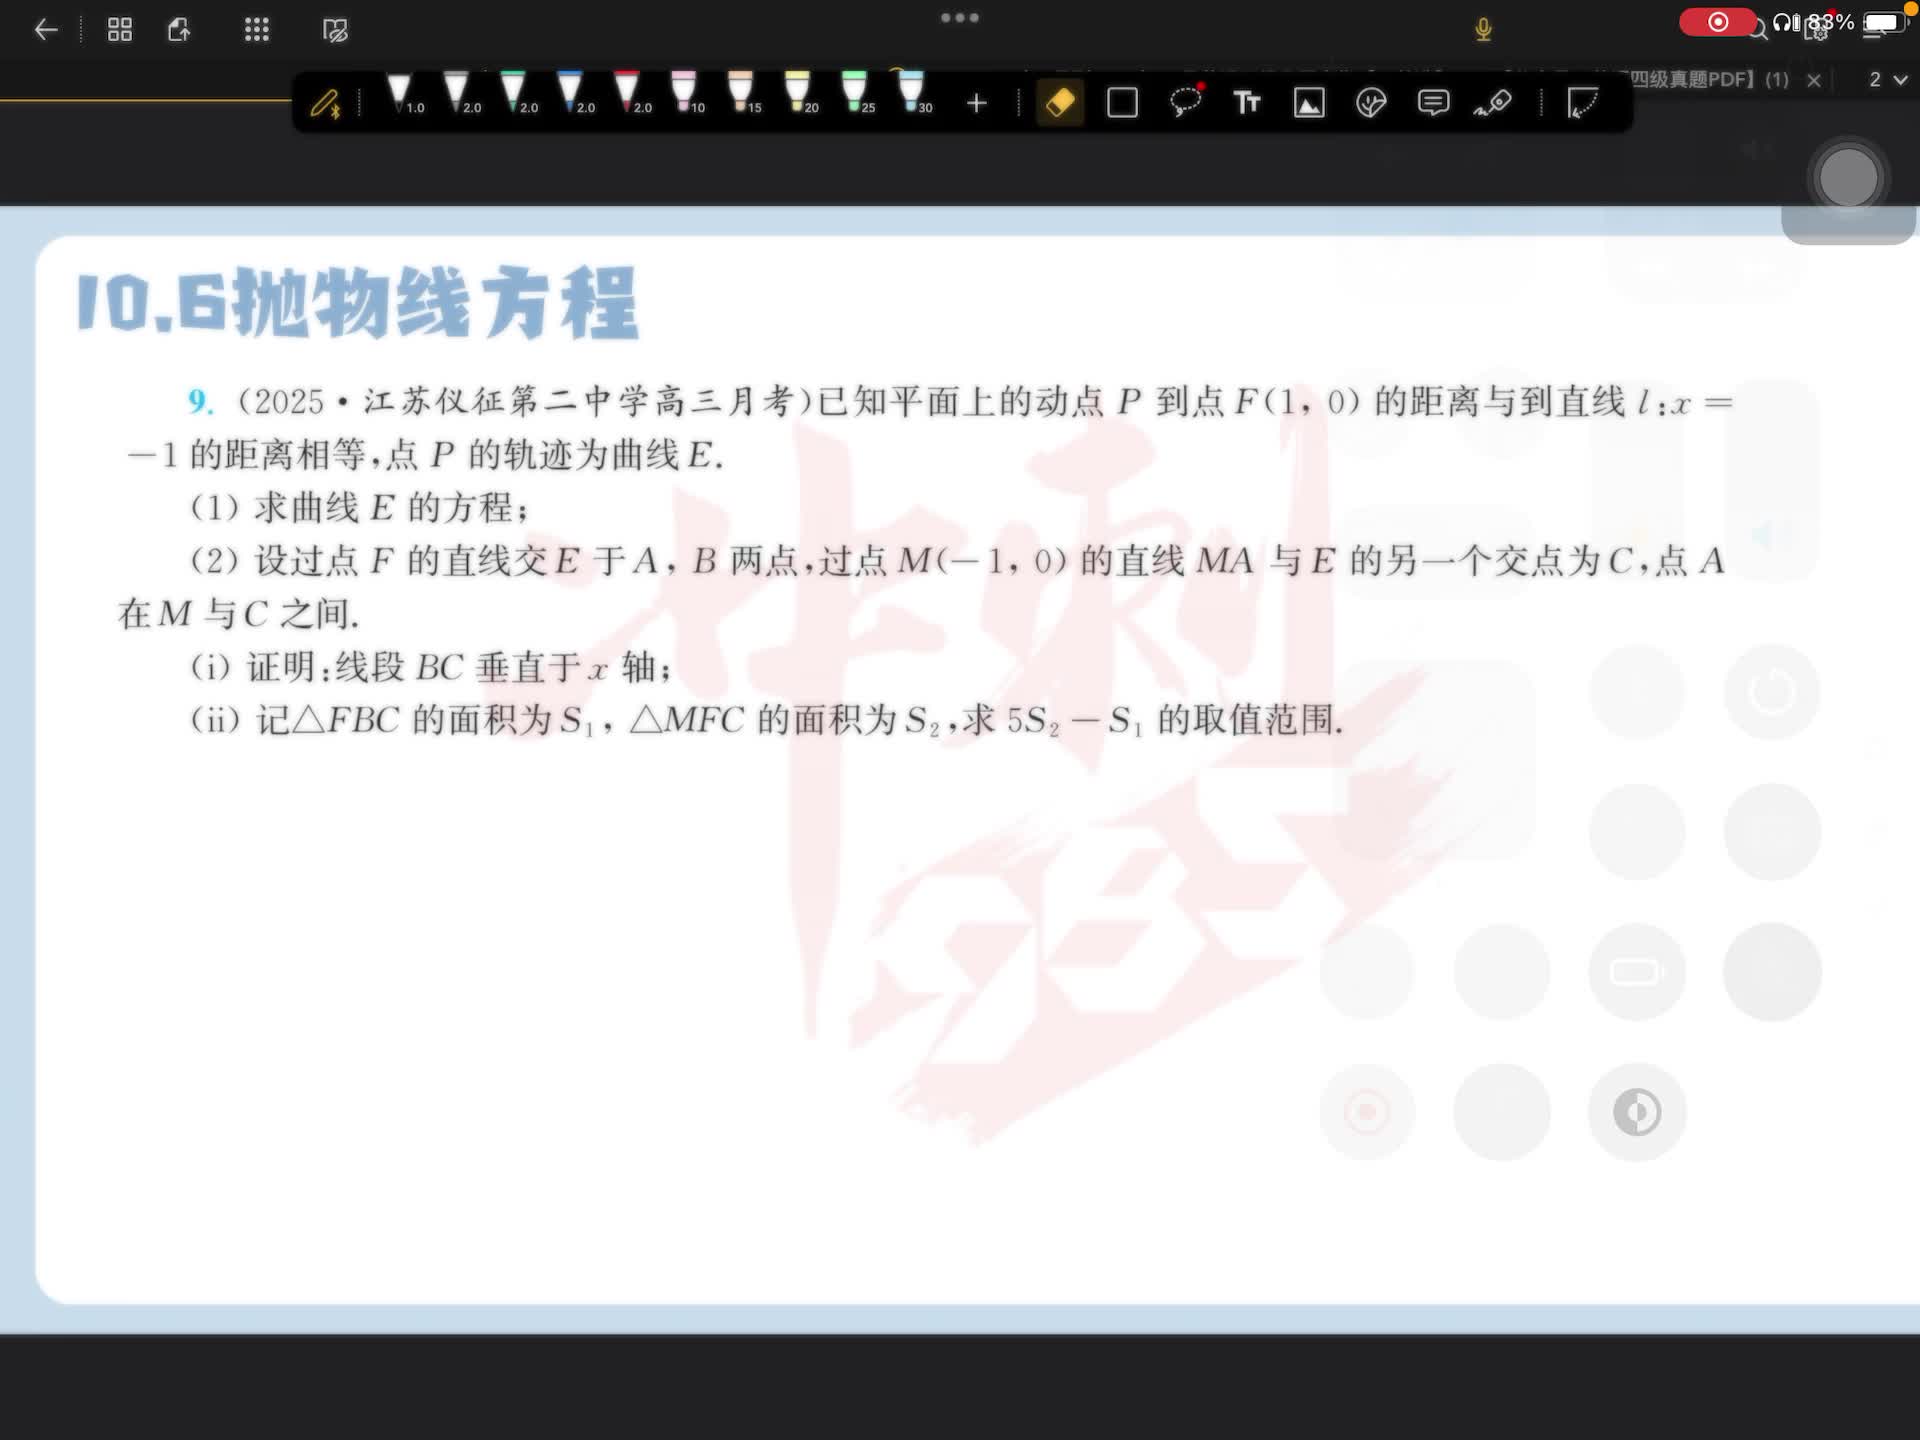Viewport: 1920px width, 1440px height.
Task: Choose the text tool
Action: pyautogui.click(x=1246, y=103)
